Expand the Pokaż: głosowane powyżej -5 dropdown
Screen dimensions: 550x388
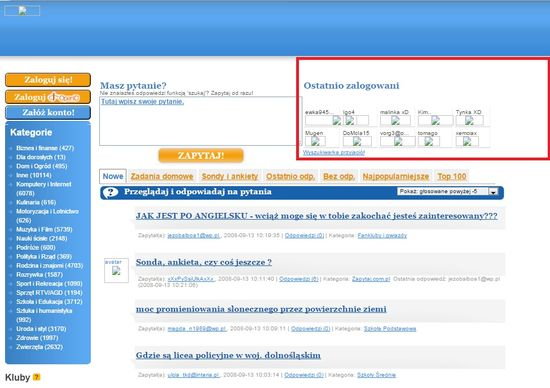point(448,192)
